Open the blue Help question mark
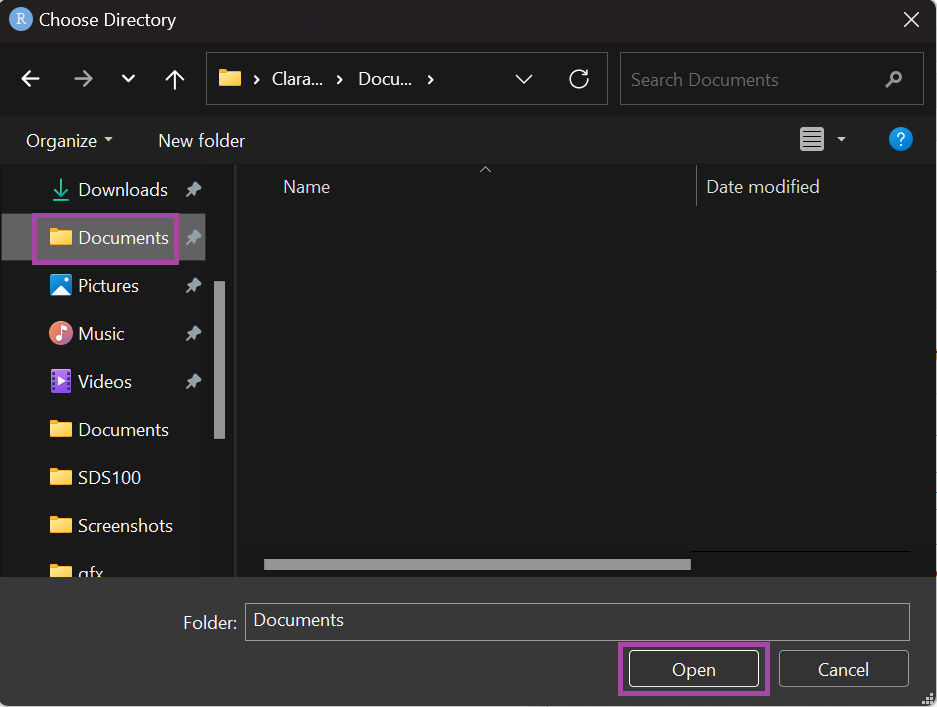 pyautogui.click(x=900, y=140)
